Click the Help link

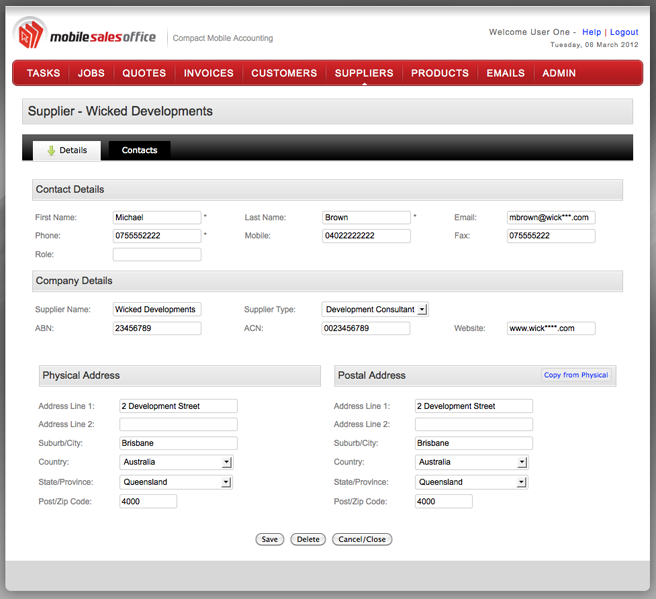click(x=592, y=32)
